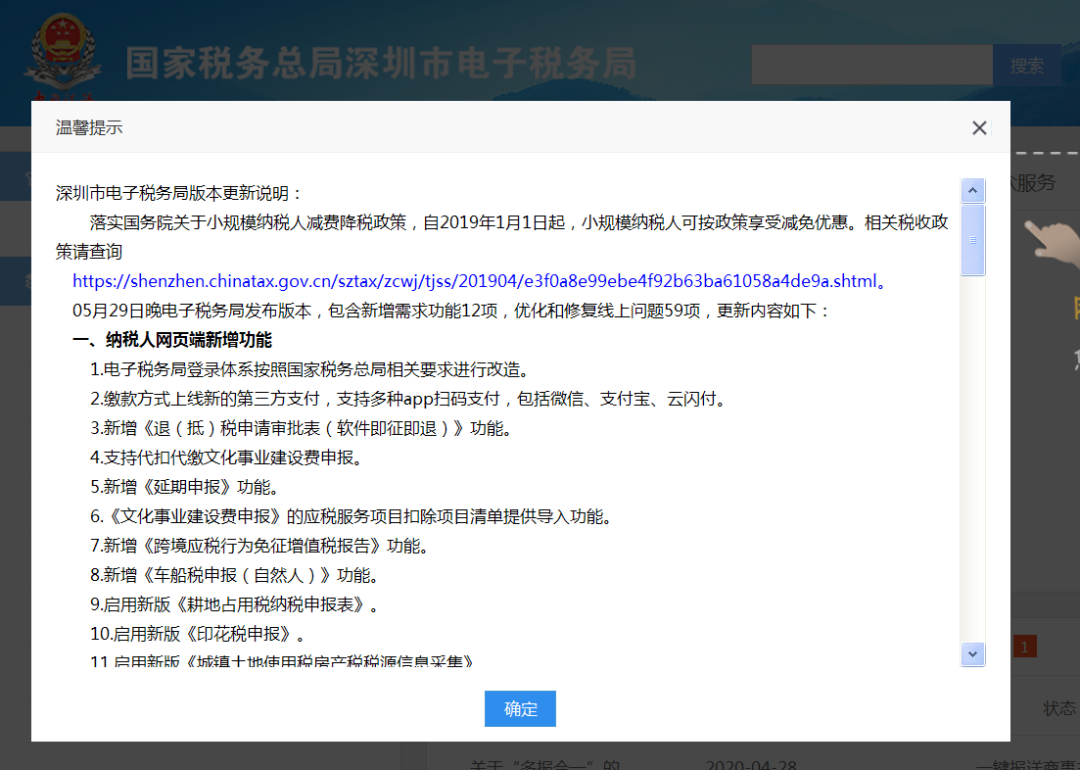Close the 温馨提示 dialog with the X
Viewport: 1080px width, 770px height.
(979, 127)
